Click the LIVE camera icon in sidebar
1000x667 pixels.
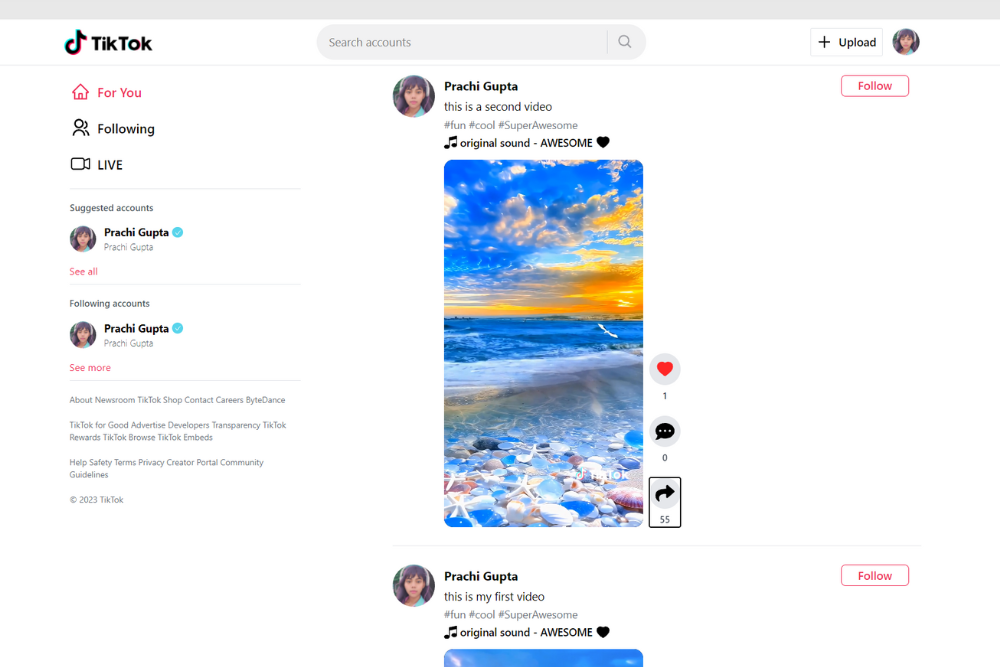81,164
